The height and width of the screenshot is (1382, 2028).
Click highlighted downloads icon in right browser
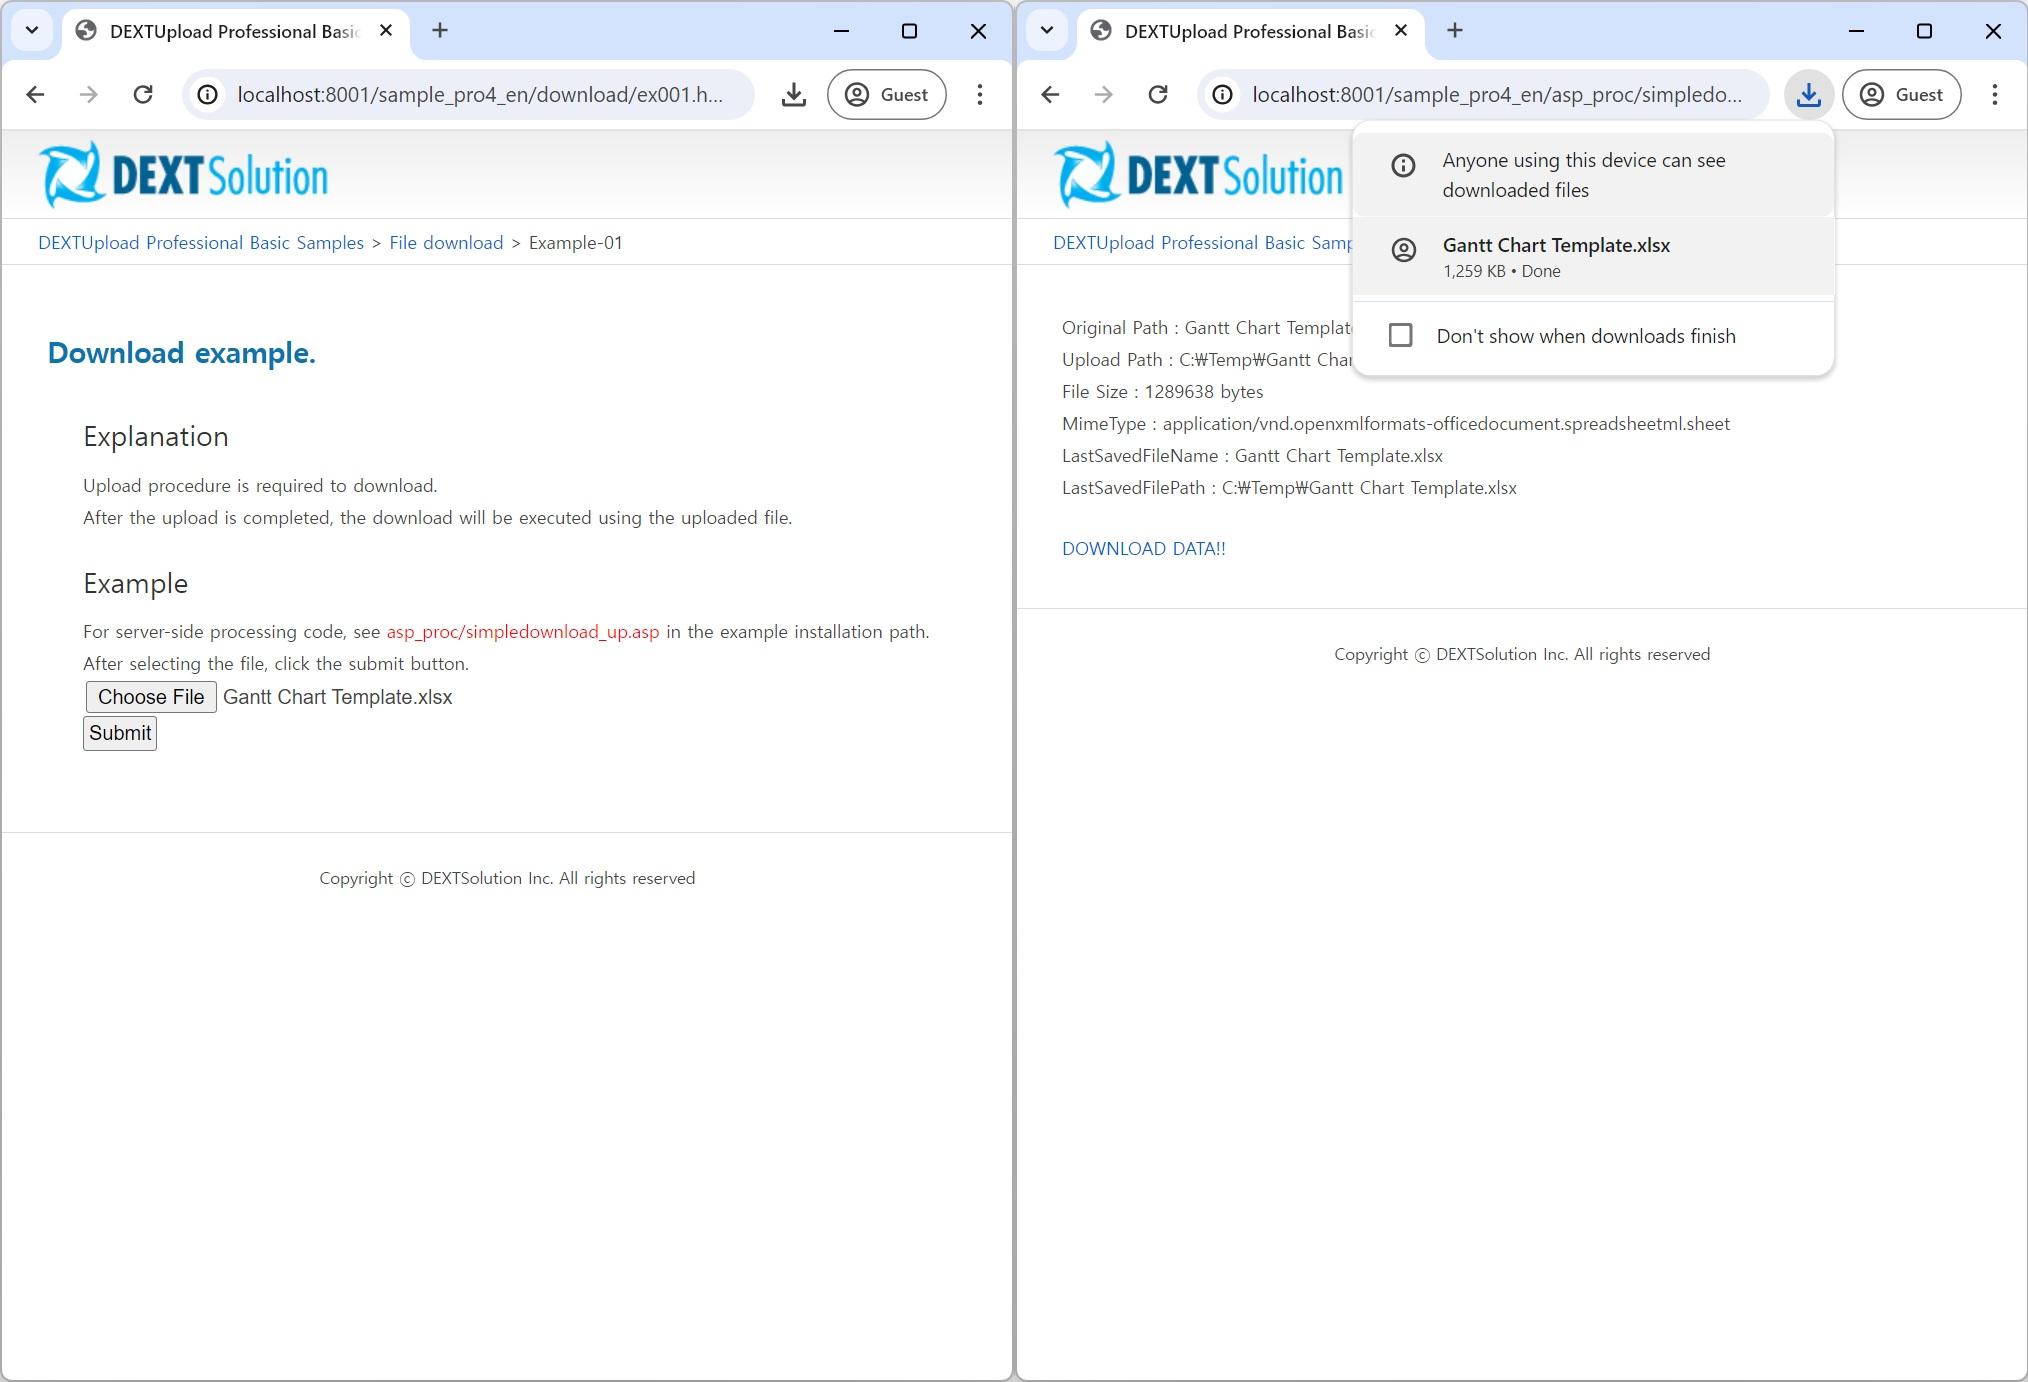coord(1808,95)
